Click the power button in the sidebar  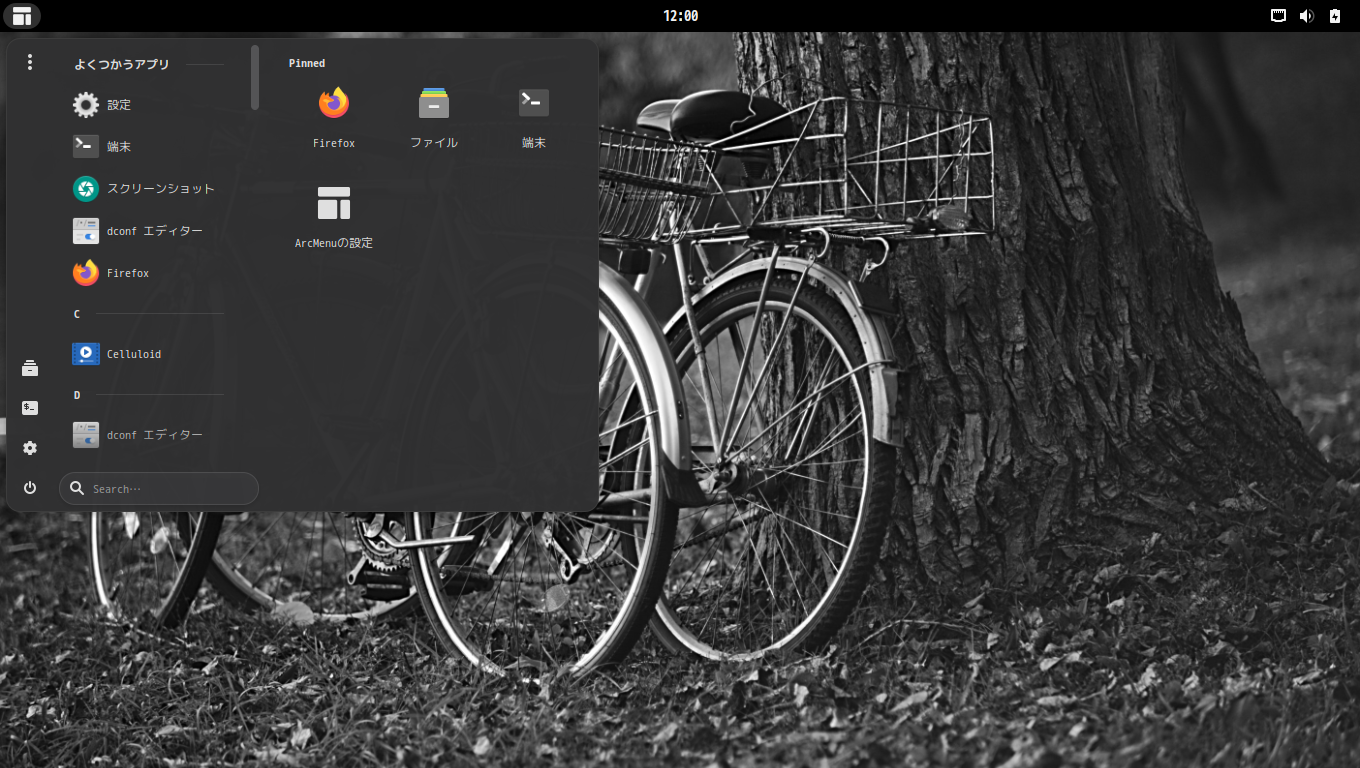[x=30, y=488]
